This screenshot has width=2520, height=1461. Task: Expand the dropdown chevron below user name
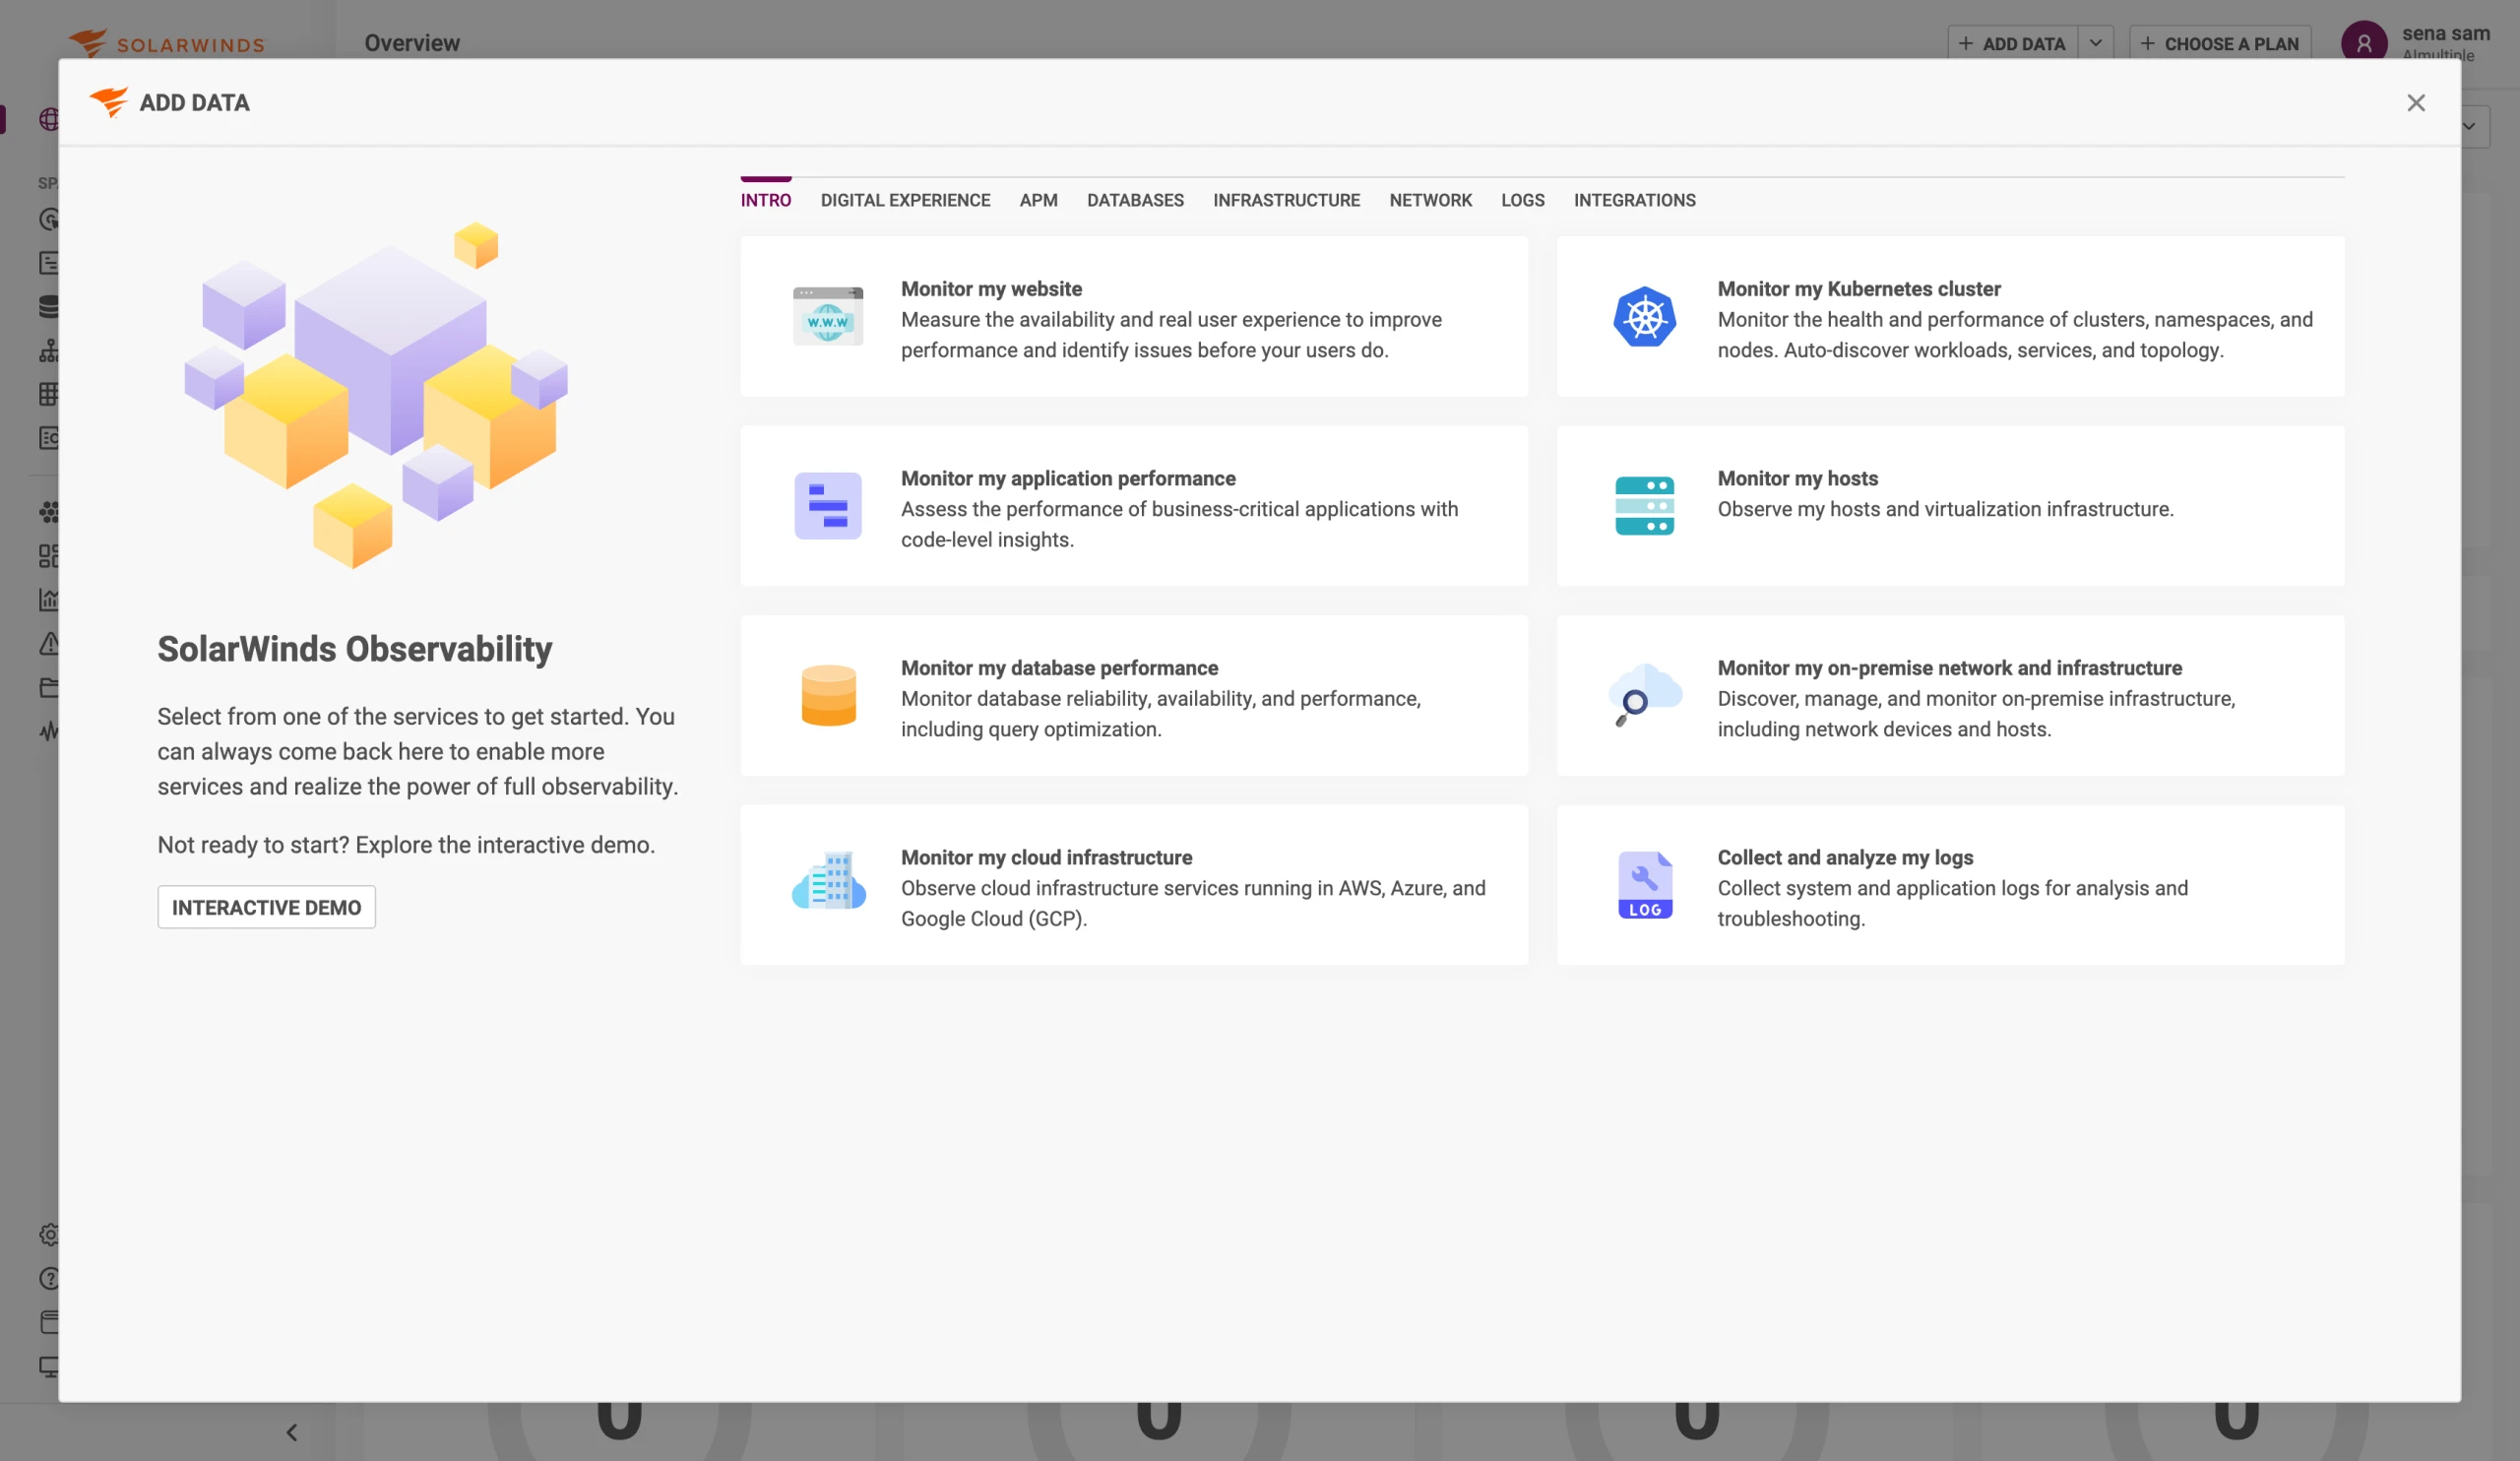[2469, 127]
